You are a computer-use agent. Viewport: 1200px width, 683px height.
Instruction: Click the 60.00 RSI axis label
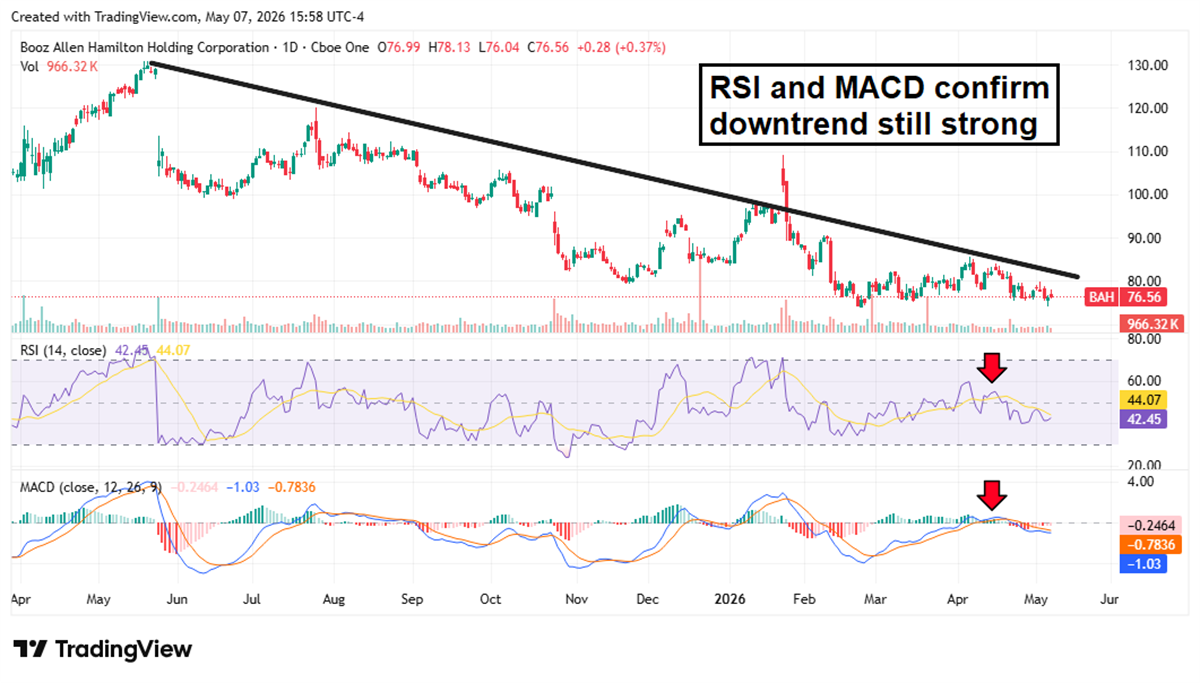point(1146,380)
